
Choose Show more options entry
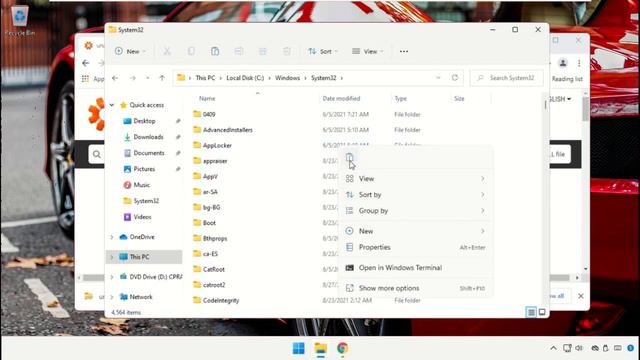[416, 288]
